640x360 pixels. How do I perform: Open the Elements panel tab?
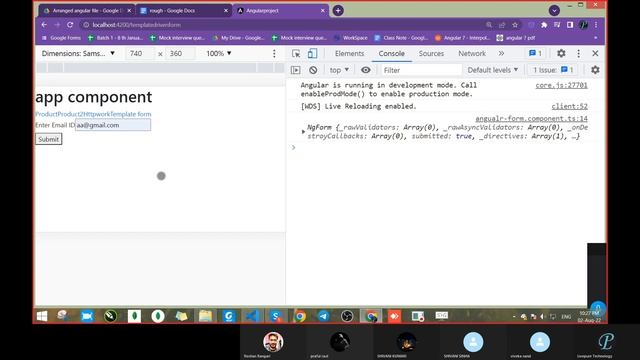(349, 53)
